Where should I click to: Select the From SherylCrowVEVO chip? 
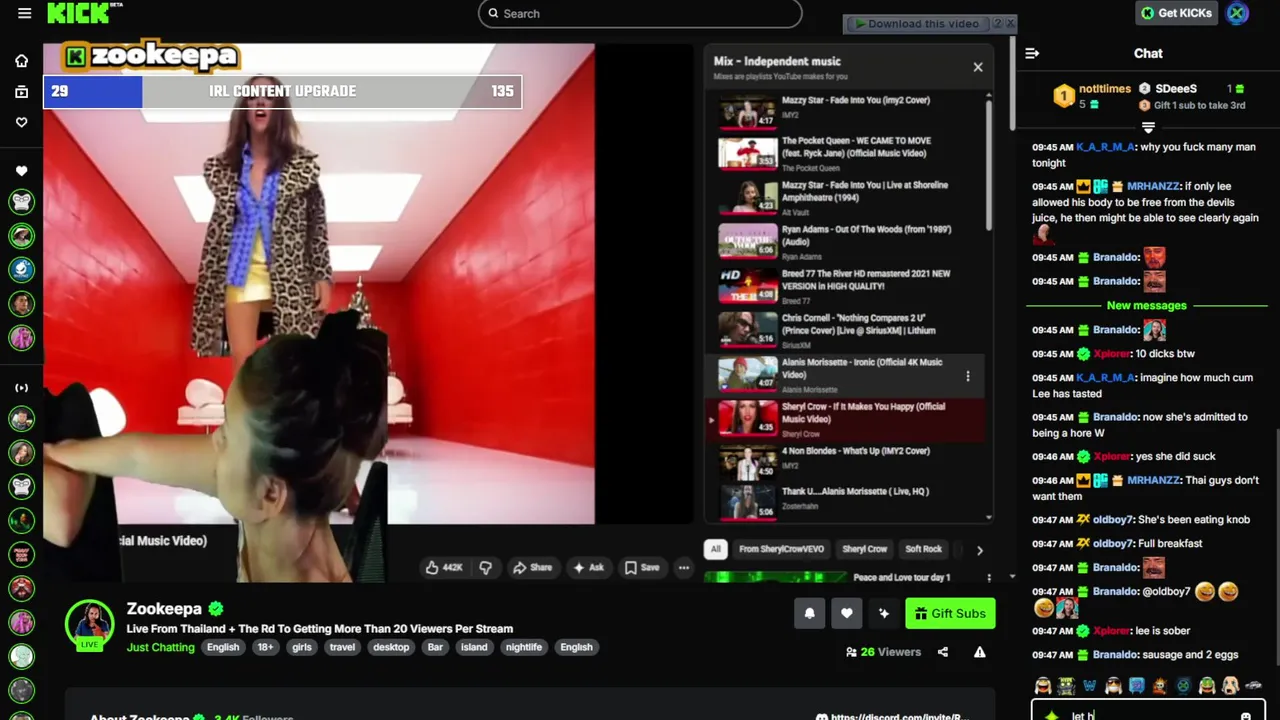(781, 549)
